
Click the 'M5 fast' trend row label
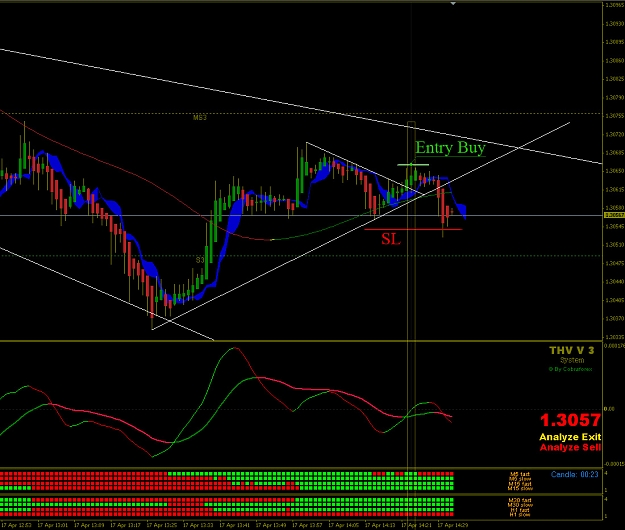(520, 474)
